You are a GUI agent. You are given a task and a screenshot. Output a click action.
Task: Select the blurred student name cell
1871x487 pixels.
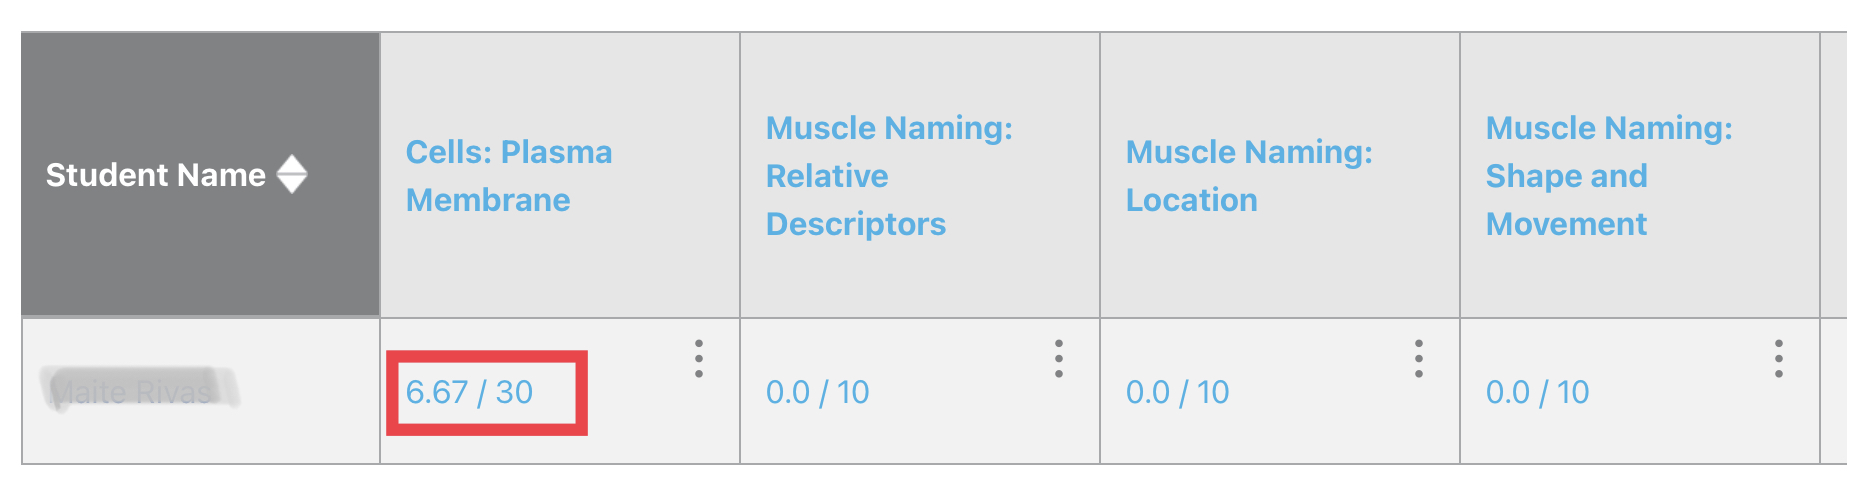click(x=201, y=391)
